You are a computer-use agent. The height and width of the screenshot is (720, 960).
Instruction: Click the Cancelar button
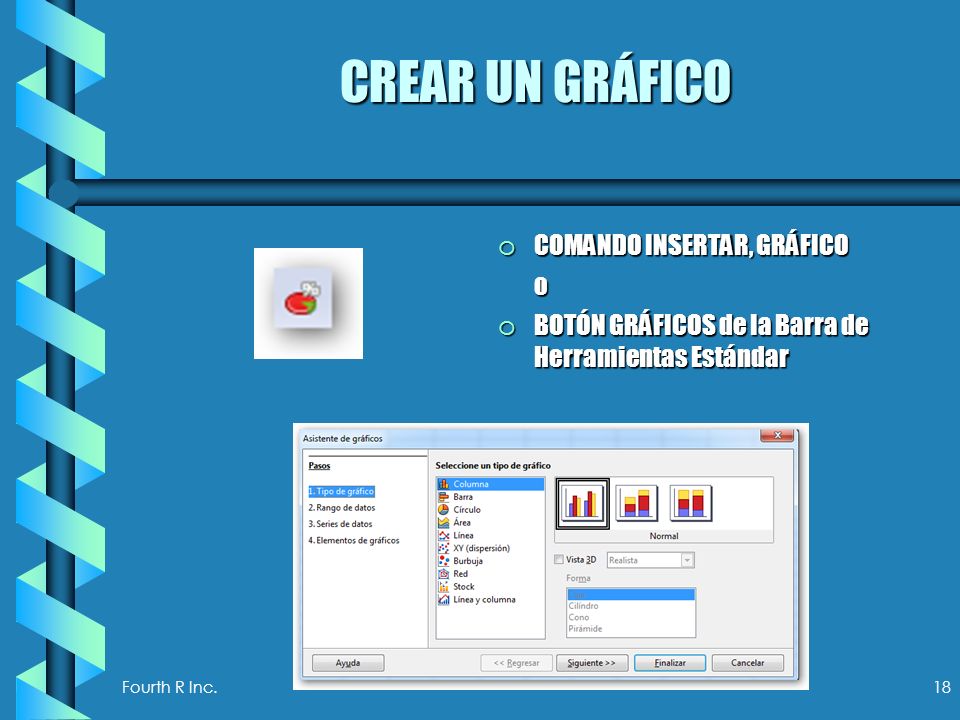[x=748, y=663]
